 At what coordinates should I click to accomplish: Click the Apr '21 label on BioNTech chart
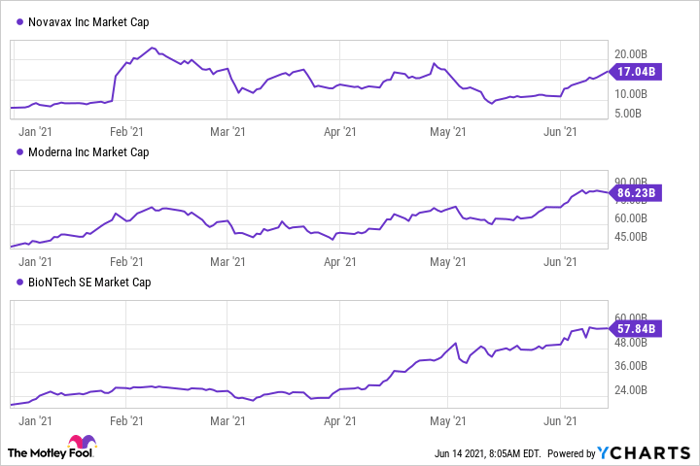343,422
